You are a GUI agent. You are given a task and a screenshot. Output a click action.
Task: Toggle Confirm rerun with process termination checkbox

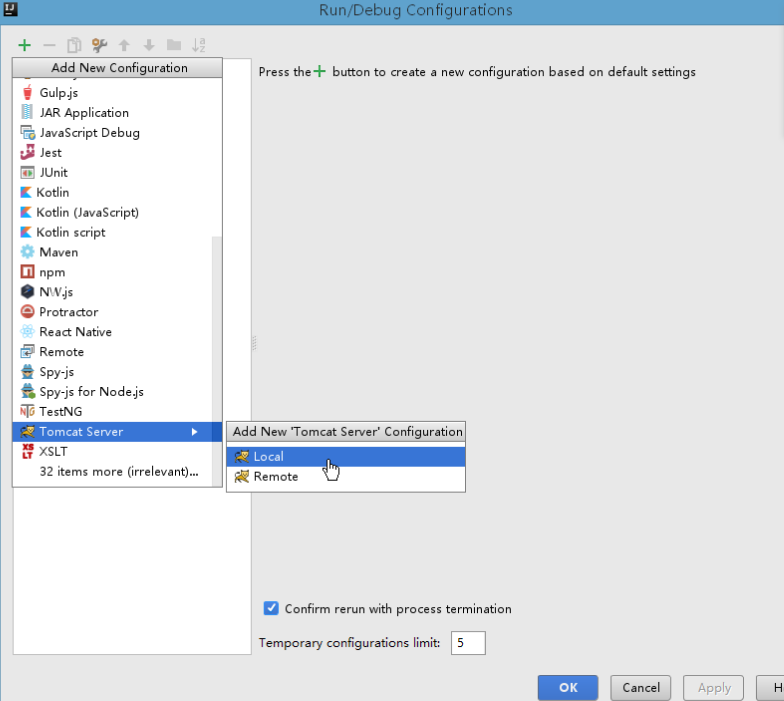pos(271,608)
